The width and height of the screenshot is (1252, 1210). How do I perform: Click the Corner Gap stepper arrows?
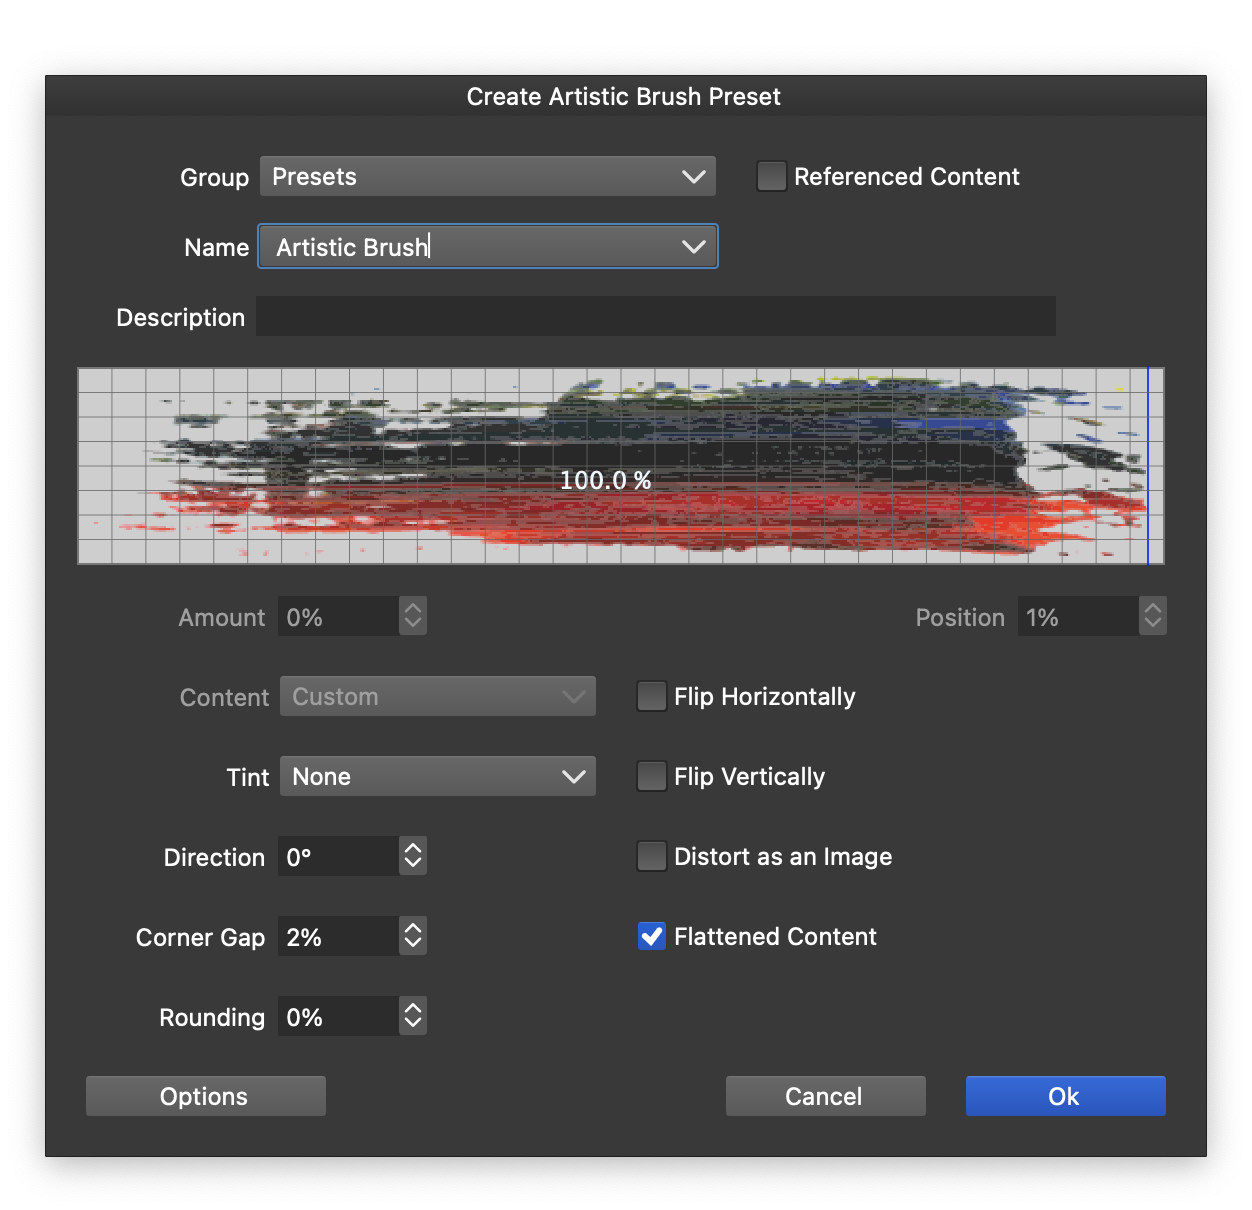click(x=413, y=937)
